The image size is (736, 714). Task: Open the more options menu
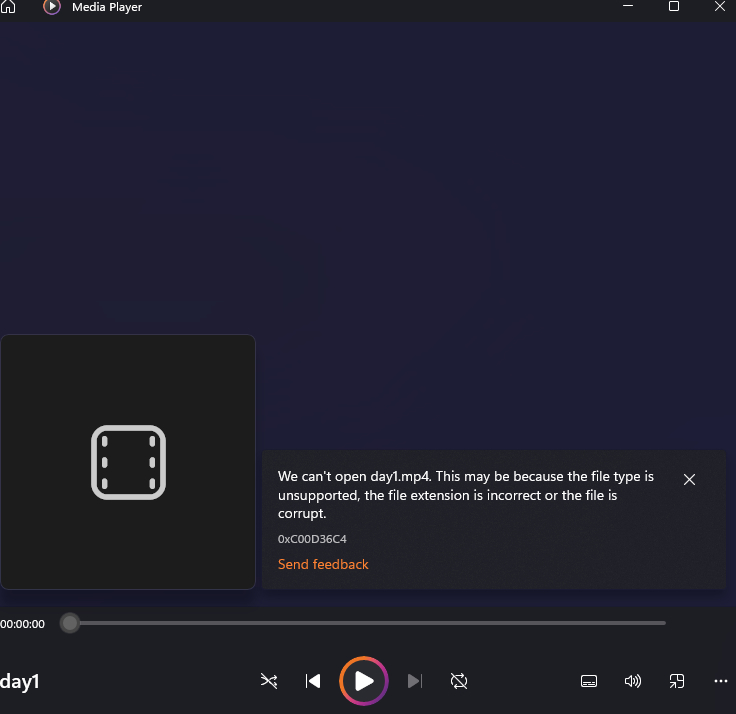click(x=720, y=681)
